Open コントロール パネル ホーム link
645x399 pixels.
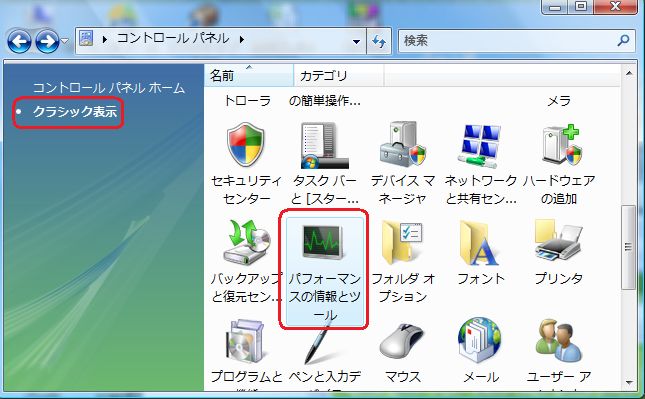[109, 88]
